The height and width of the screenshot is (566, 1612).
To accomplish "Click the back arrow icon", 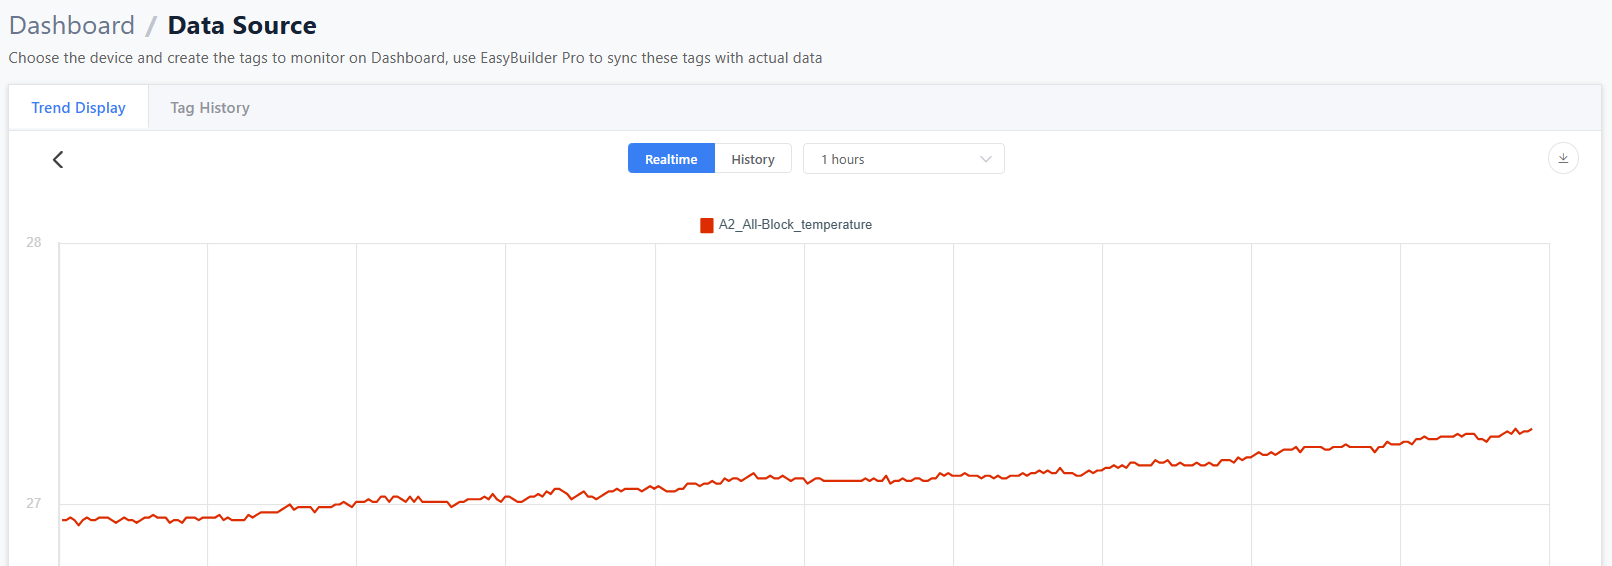I will [x=58, y=160].
